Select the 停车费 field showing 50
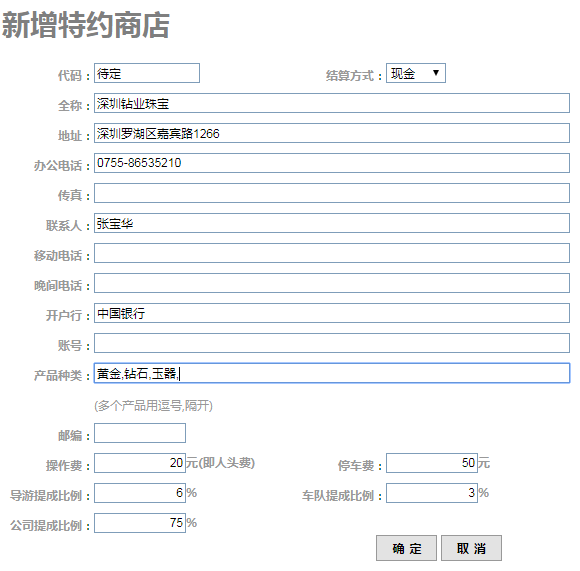The image size is (580, 571). (432, 463)
